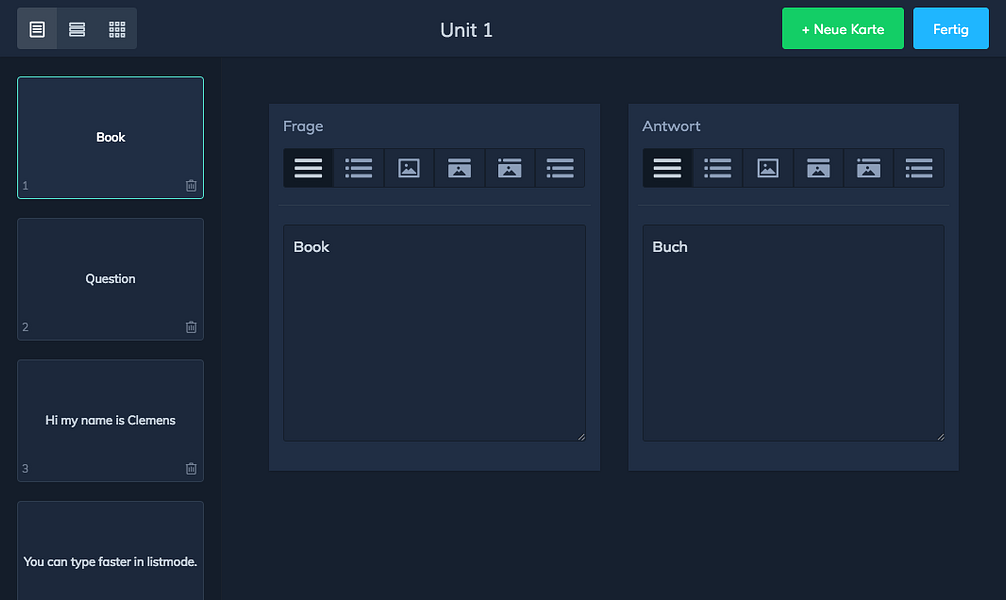1006x600 pixels.
Task: Delete the Question card using its trash icon
Action: (x=191, y=327)
